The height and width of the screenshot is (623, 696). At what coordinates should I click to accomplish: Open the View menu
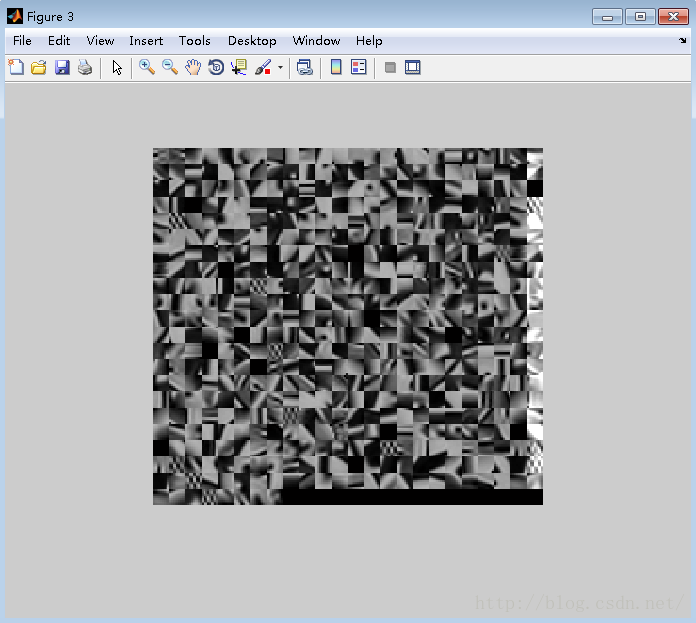click(x=100, y=41)
